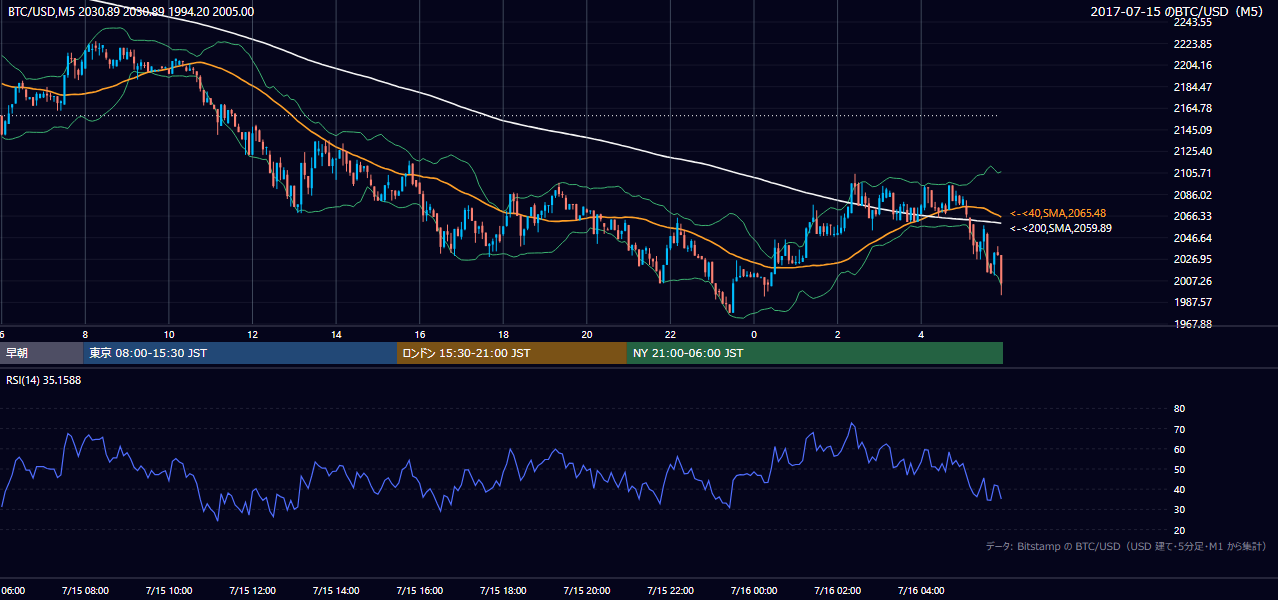Click the BTC/USD,M5 OHLC title text
This screenshot has height=600, width=1278.
coord(130,12)
